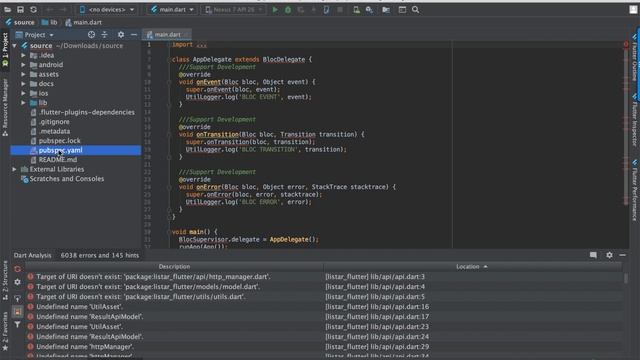Open the 2: Favorites side tab
640x360 pixels.
pos(5,331)
